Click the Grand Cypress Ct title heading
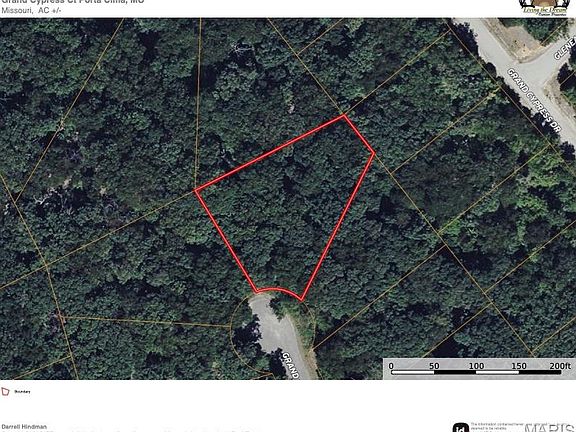The image size is (576, 432). click(x=73, y=2)
